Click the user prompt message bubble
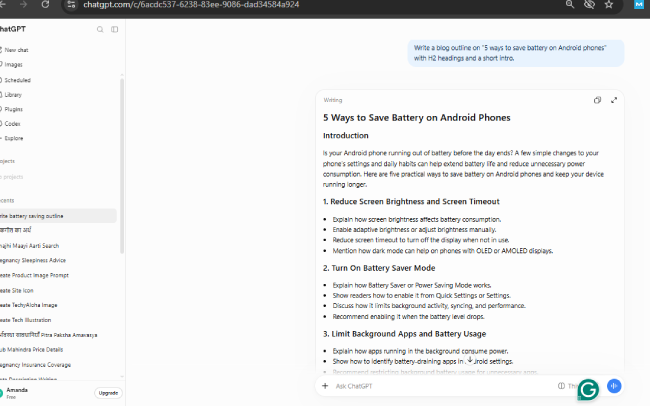Viewport: 650px width, 406px height. click(516, 53)
